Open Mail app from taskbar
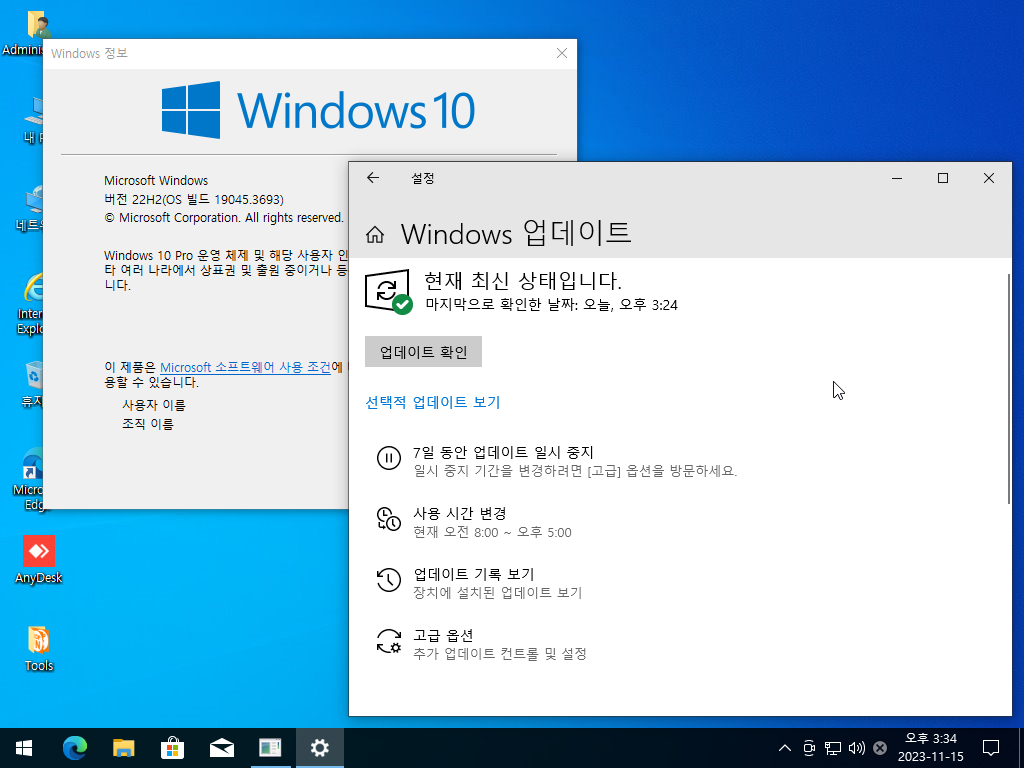 222,748
